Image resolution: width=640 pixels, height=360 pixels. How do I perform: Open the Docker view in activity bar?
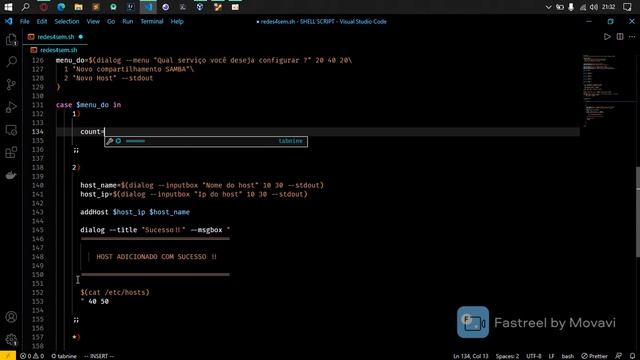(x=11, y=175)
